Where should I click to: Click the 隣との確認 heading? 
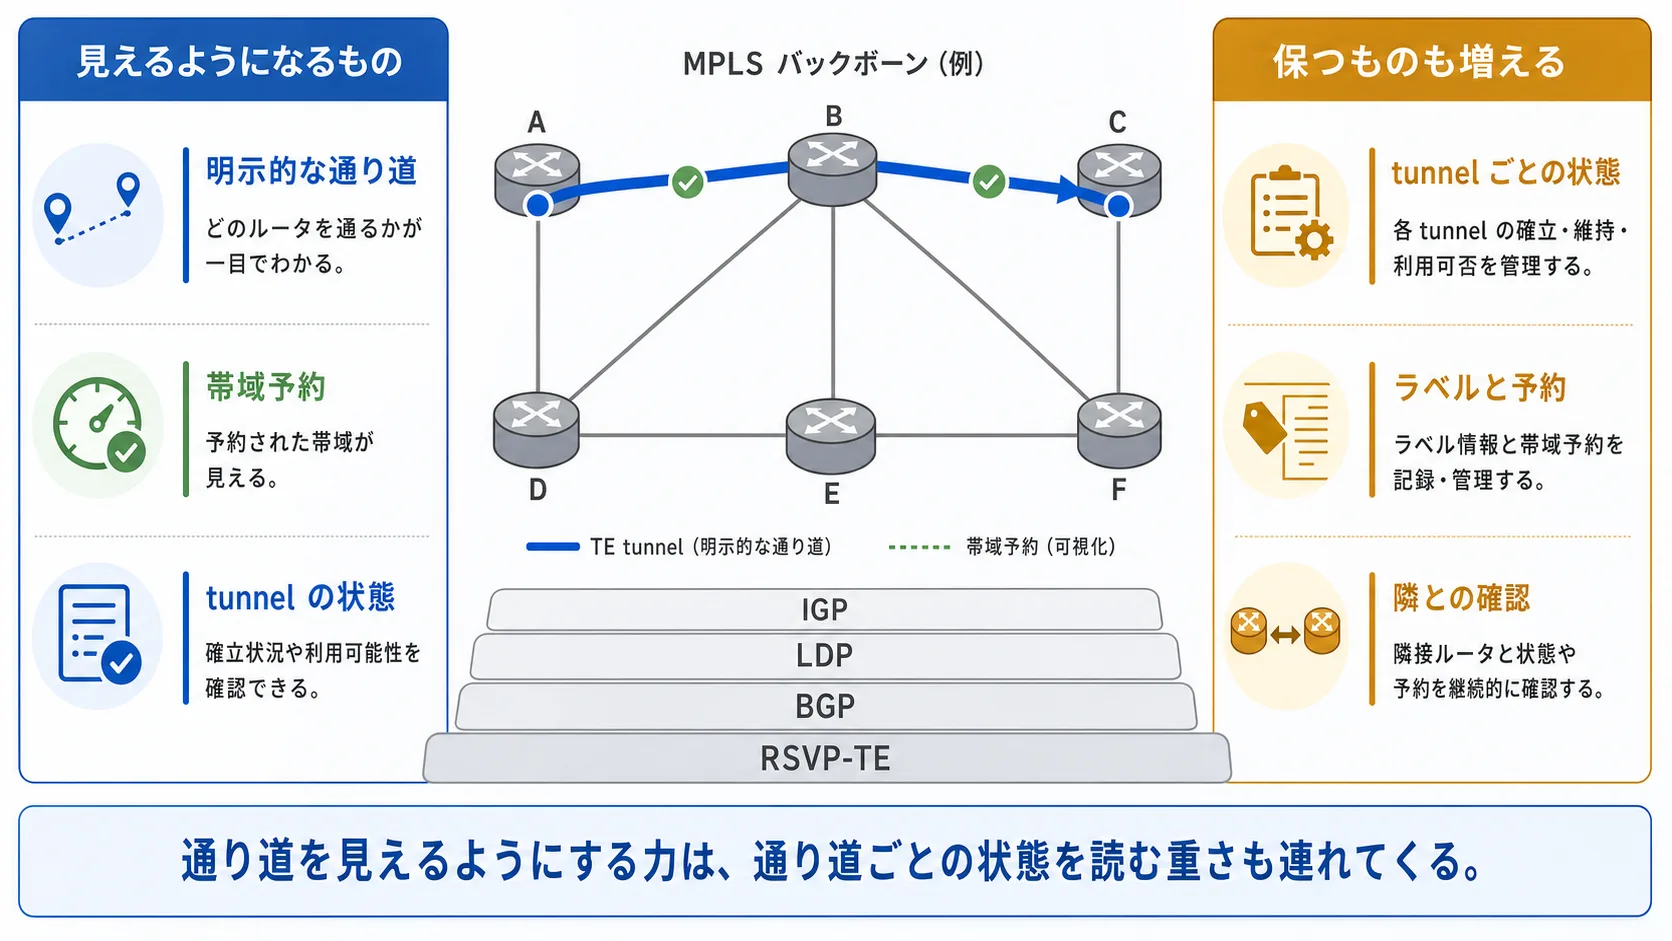[x=1461, y=598]
